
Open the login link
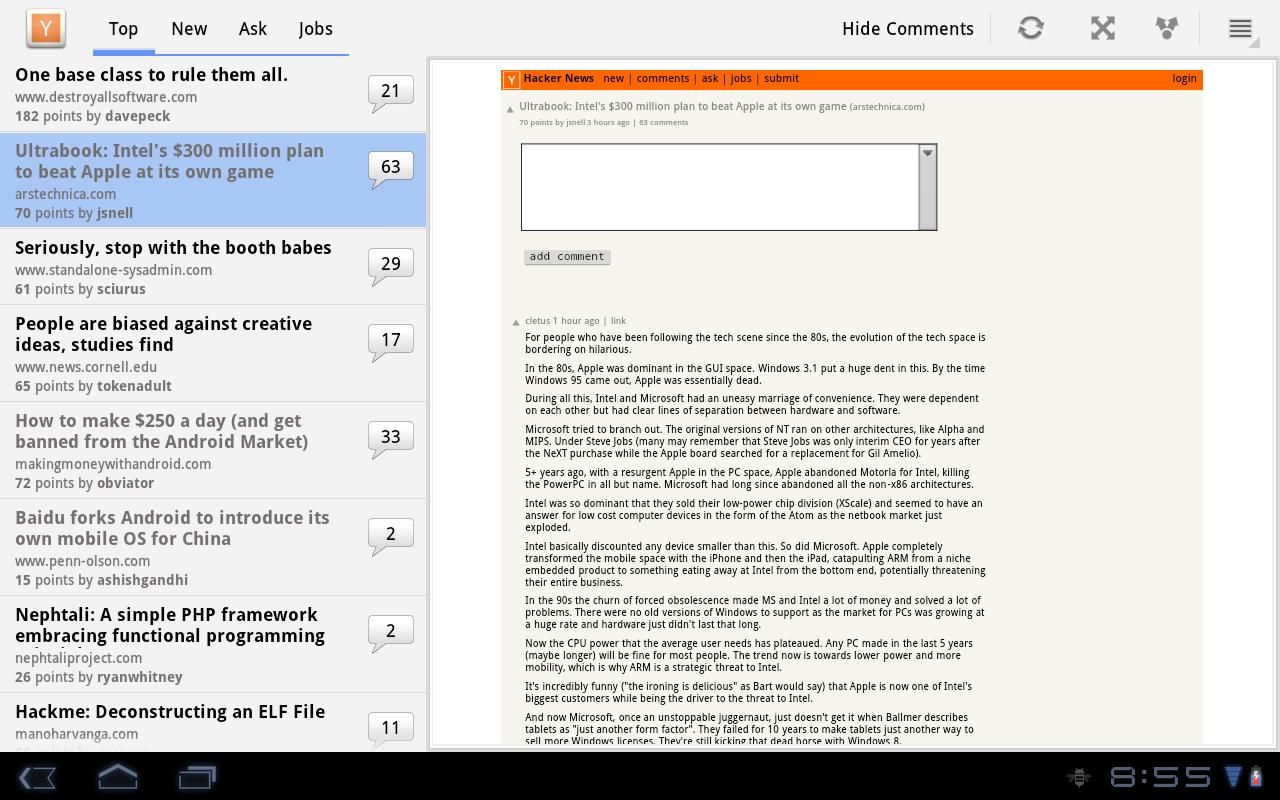[x=1184, y=78]
